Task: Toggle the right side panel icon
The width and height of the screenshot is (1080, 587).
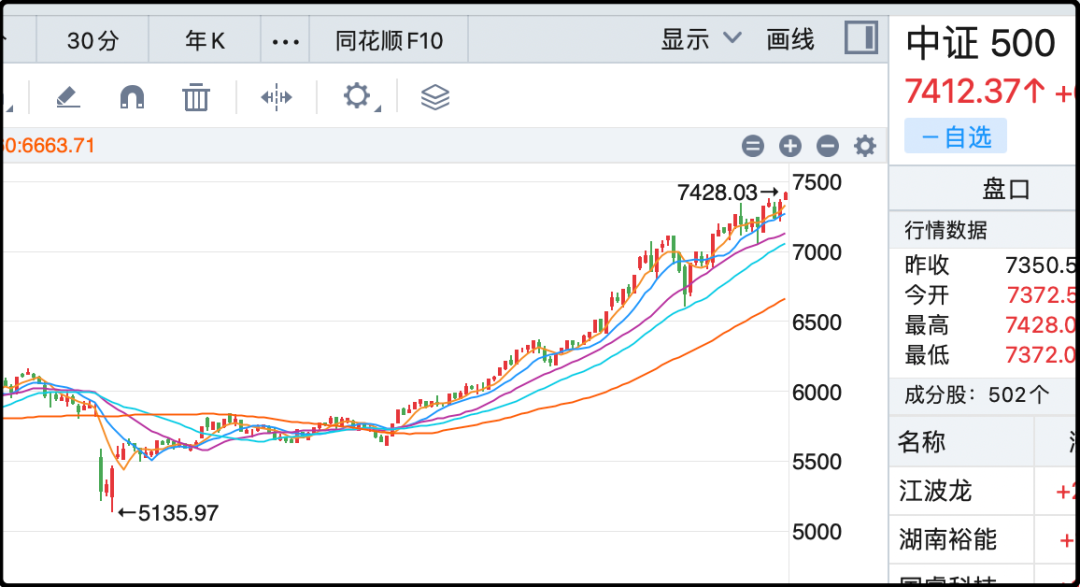Action: pyautogui.click(x=861, y=37)
